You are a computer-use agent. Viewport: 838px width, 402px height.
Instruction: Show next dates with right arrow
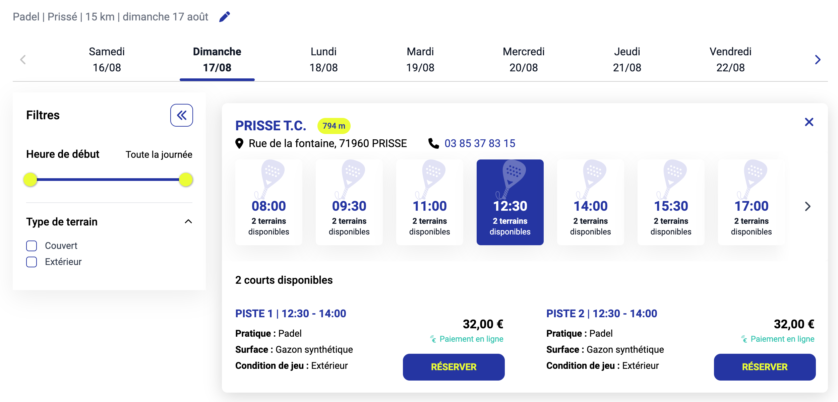[817, 60]
